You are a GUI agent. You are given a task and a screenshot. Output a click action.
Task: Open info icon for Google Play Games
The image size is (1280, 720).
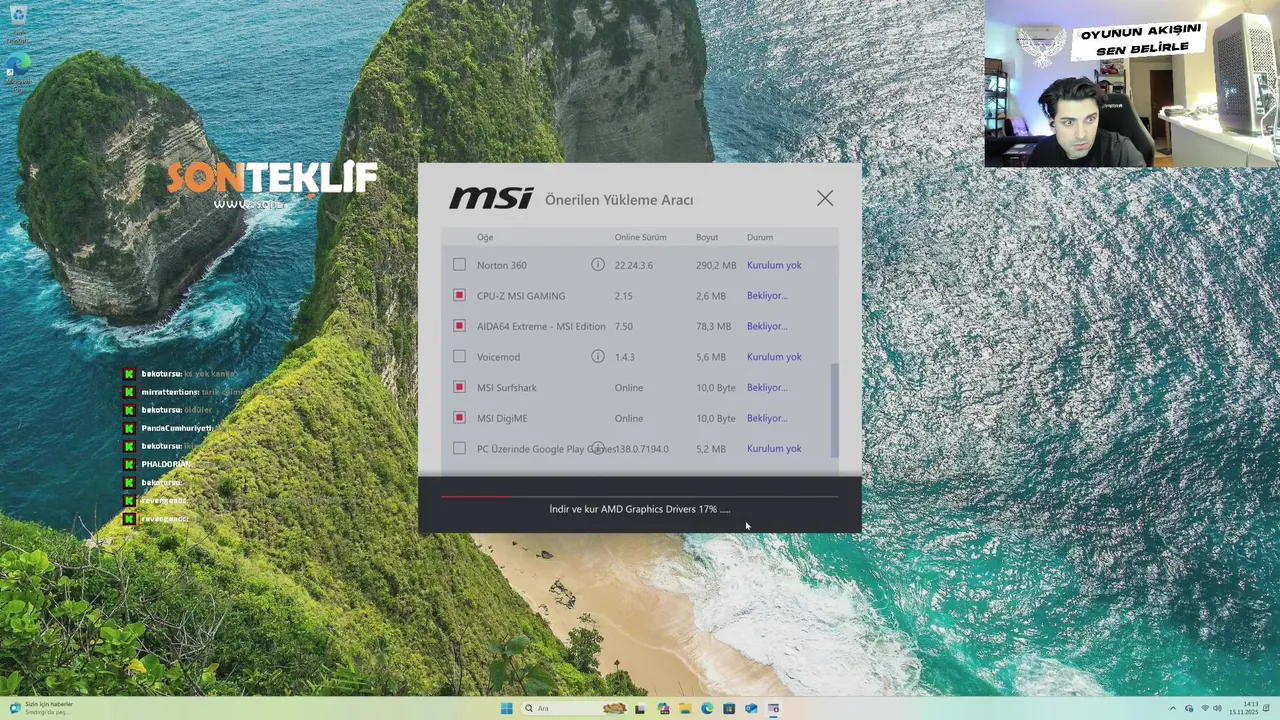[597, 448]
